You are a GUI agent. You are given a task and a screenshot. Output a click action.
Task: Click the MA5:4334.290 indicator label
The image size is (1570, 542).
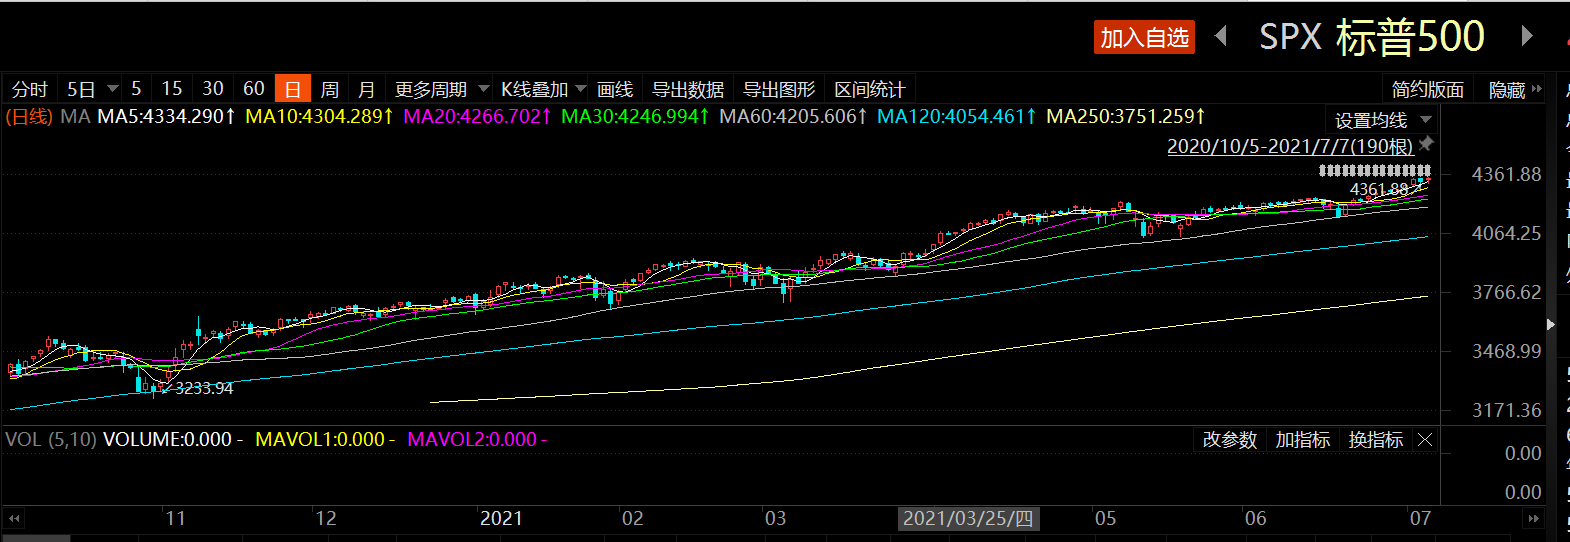[166, 117]
